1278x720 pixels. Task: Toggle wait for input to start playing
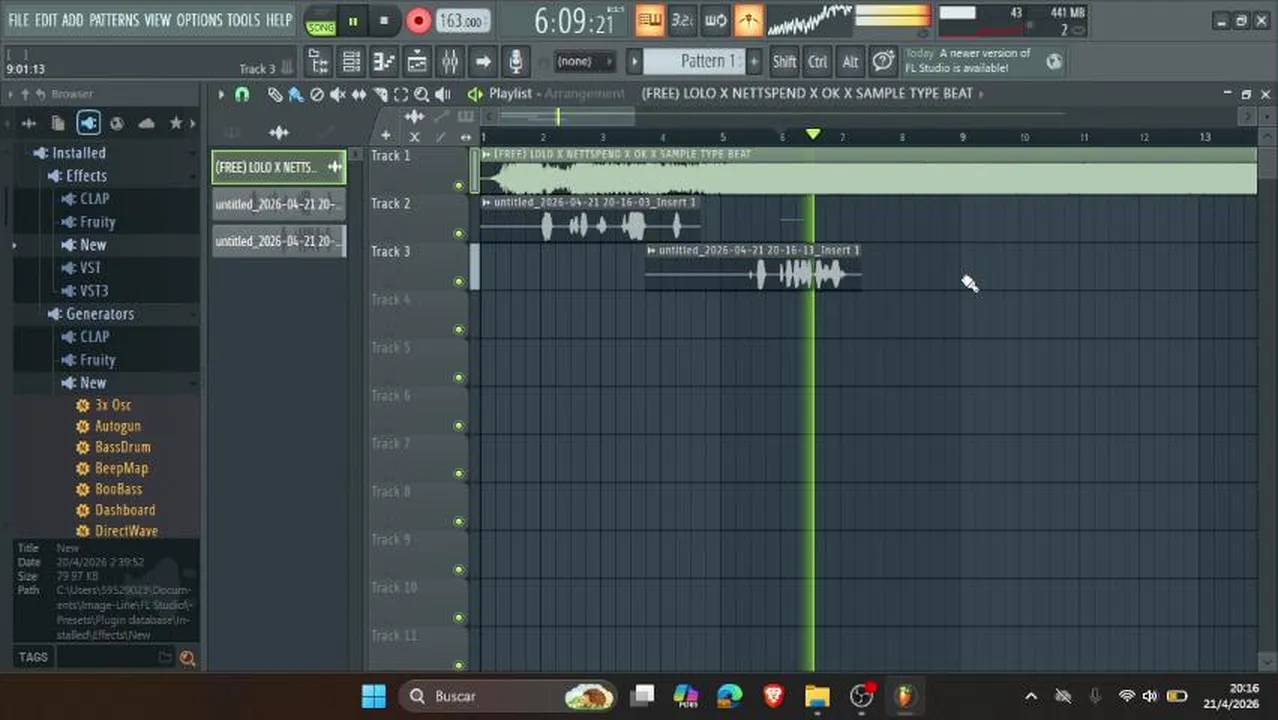click(x=716, y=20)
